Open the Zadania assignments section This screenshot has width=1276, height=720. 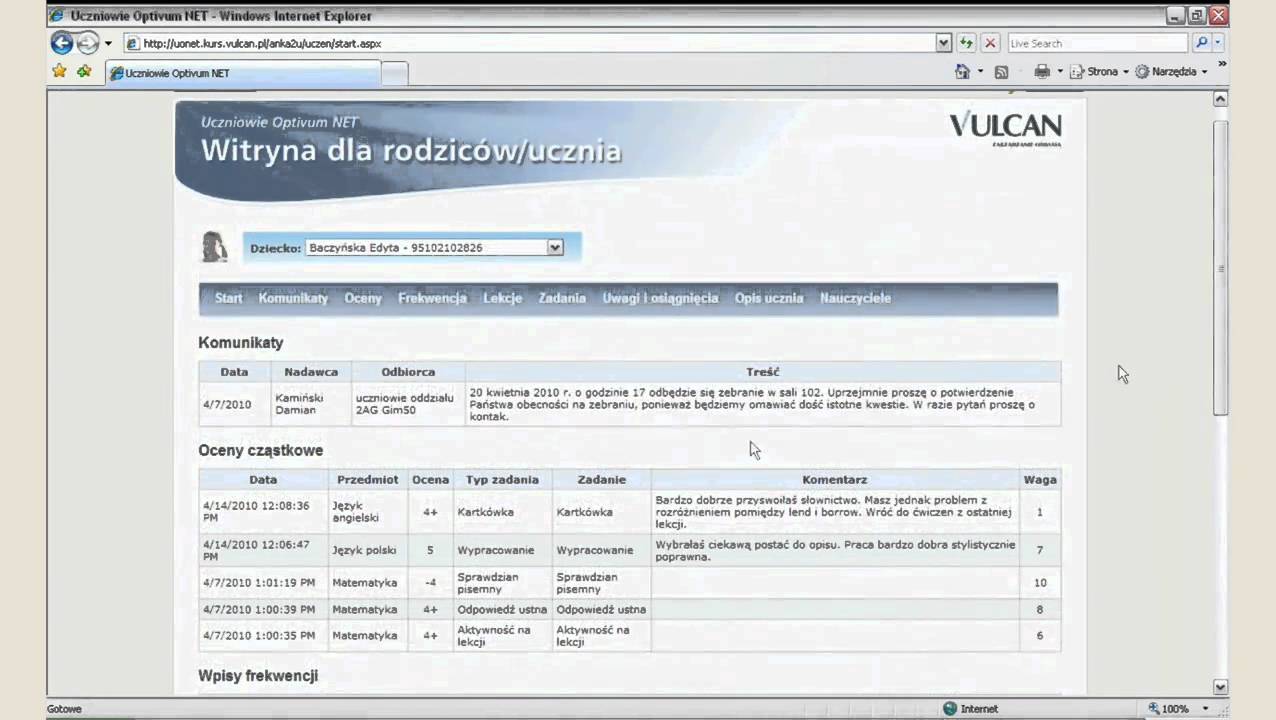562,298
